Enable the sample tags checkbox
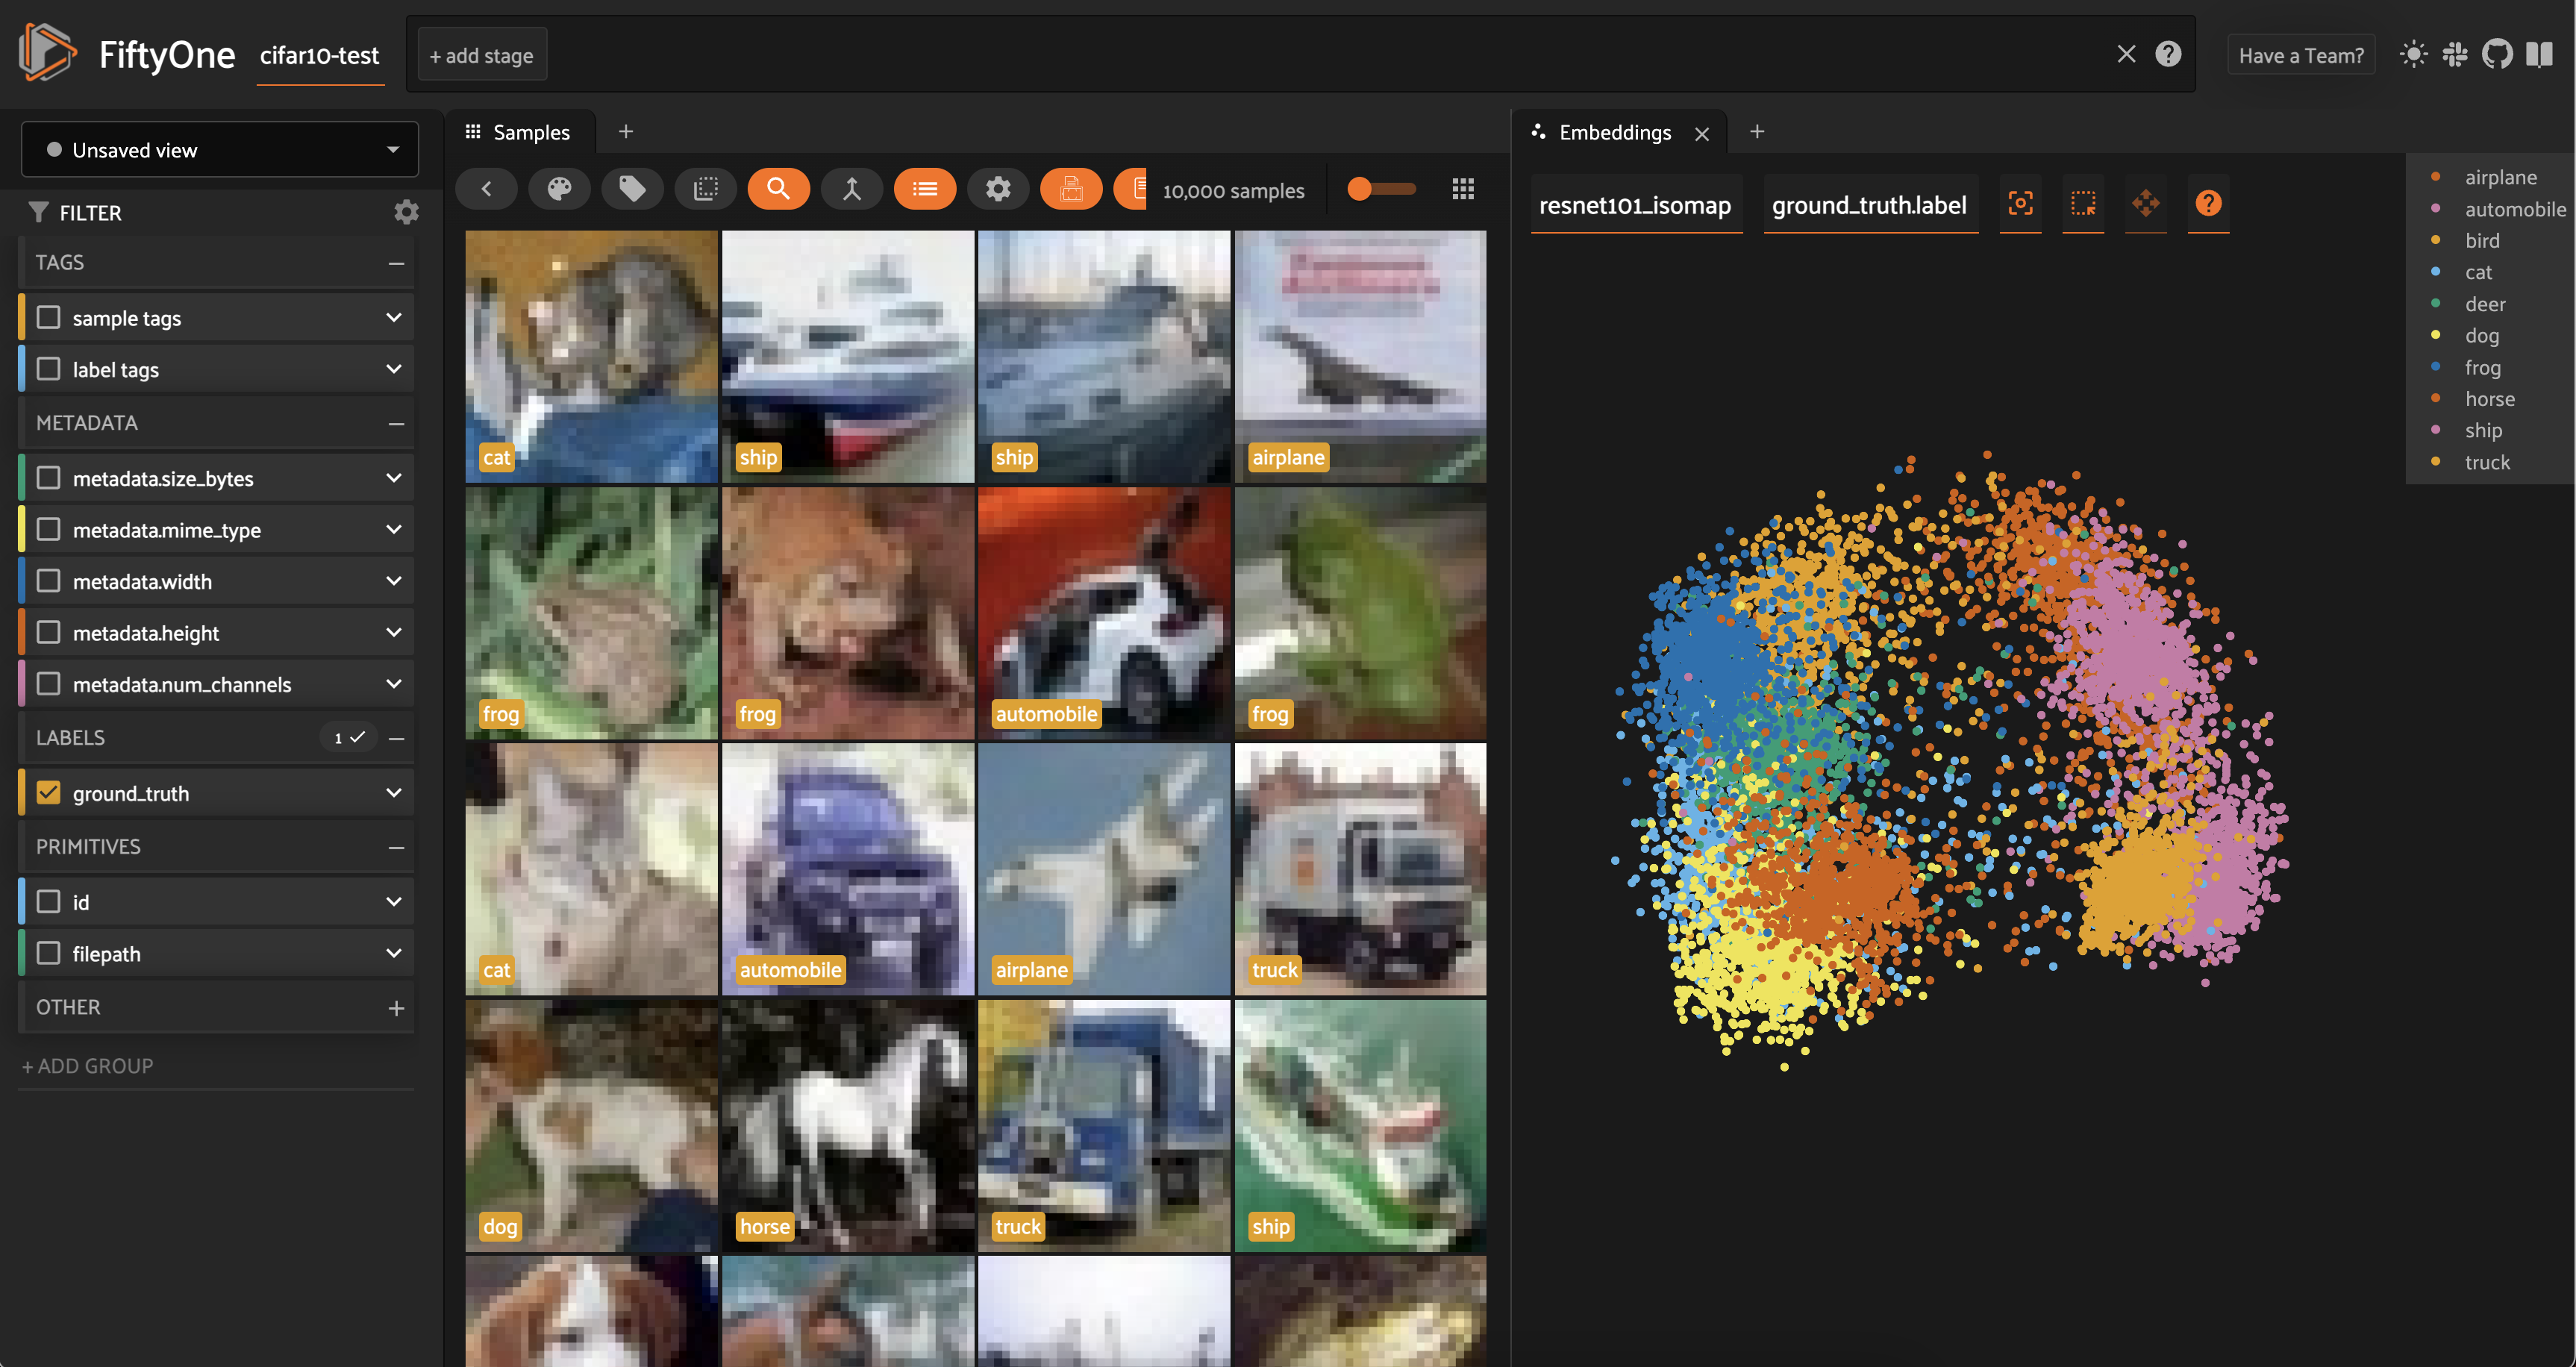 (x=48, y=318)
